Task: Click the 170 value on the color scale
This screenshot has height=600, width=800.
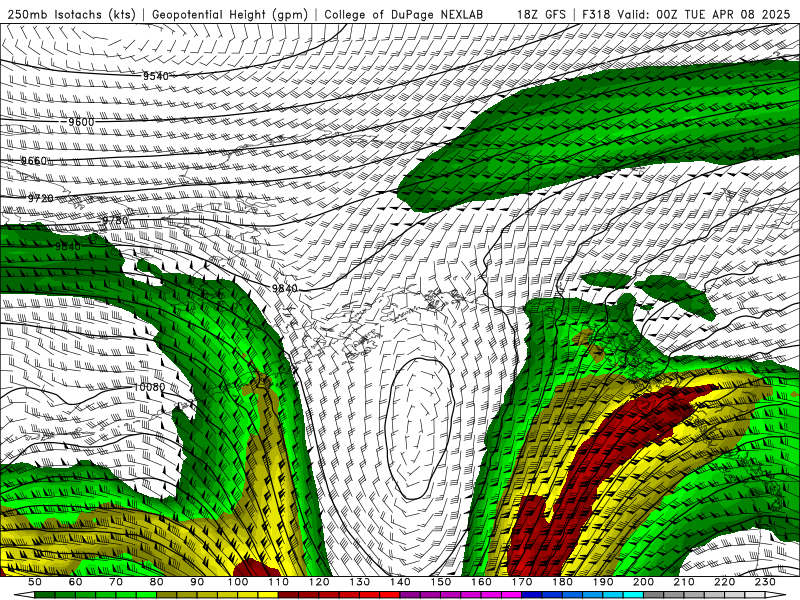Action: (x=522, y=582)
